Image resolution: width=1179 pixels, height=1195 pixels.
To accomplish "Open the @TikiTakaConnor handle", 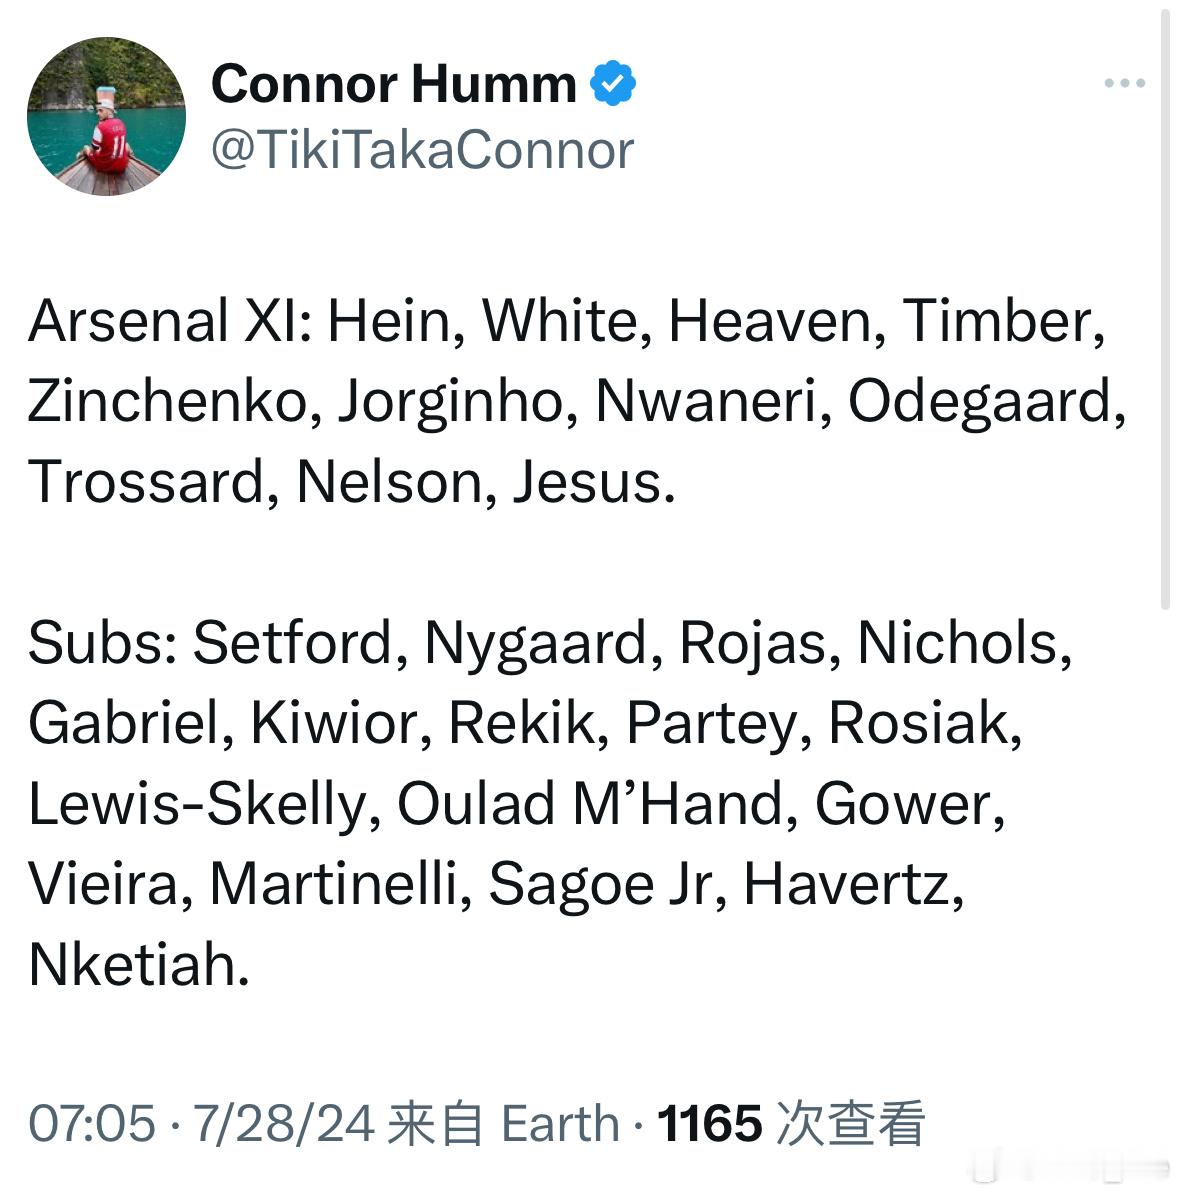I will [422, 150].
